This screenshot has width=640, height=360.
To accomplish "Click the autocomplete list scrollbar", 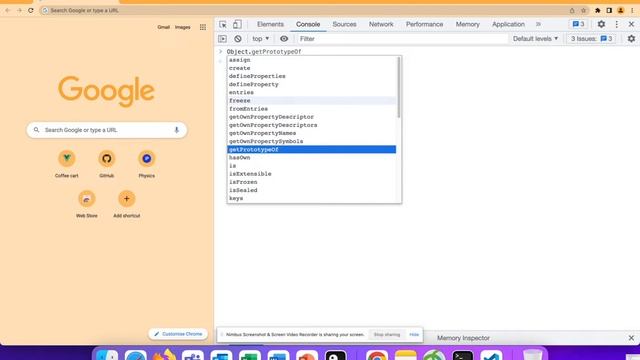I will tap(398, 88).
